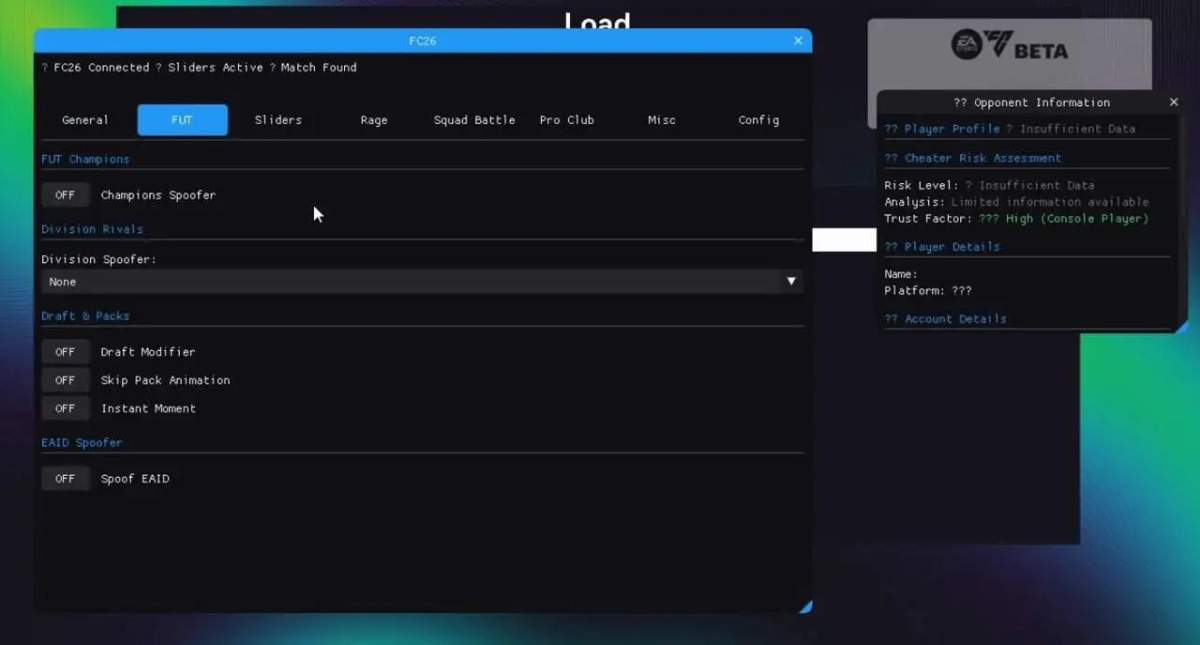The width and height of the screenshot is (1200, 645).
Task: Switch on Spoof EAID
Action: coord(65,479)
